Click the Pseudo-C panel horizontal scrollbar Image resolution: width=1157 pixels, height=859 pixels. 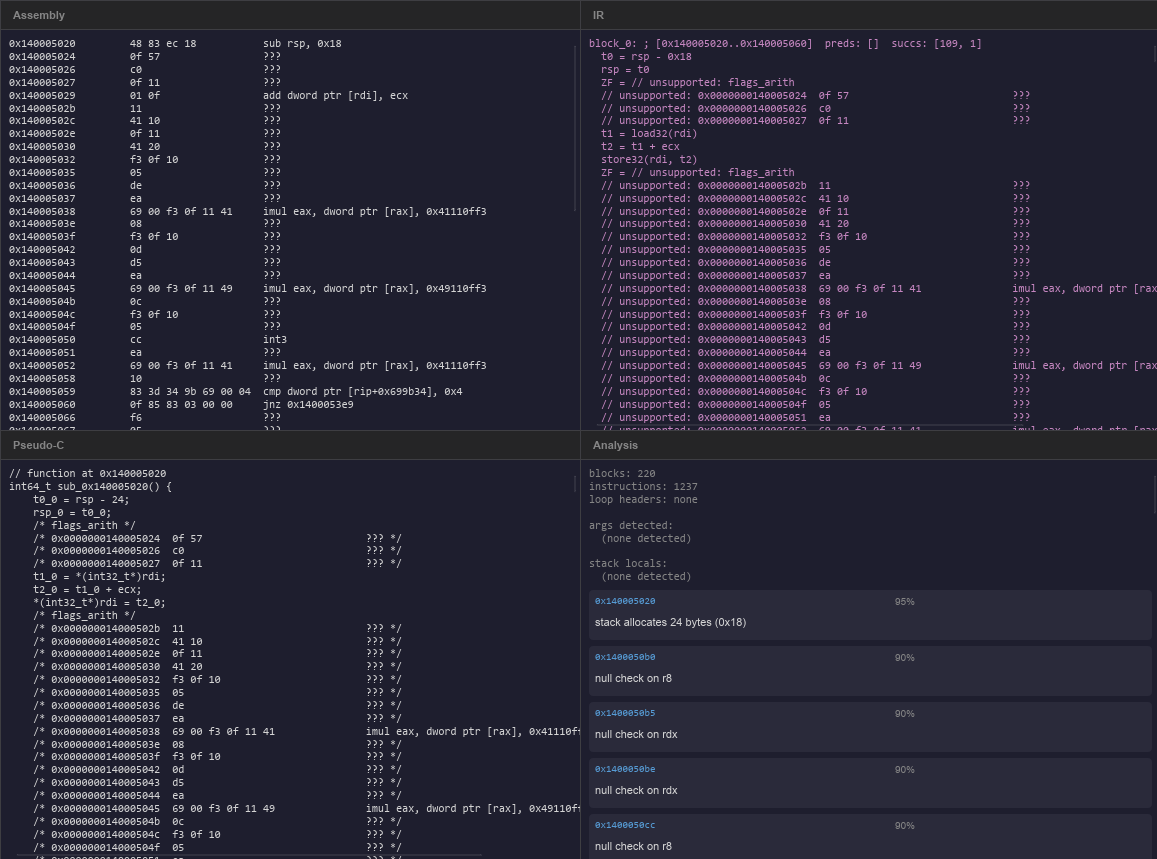[248, 856]
